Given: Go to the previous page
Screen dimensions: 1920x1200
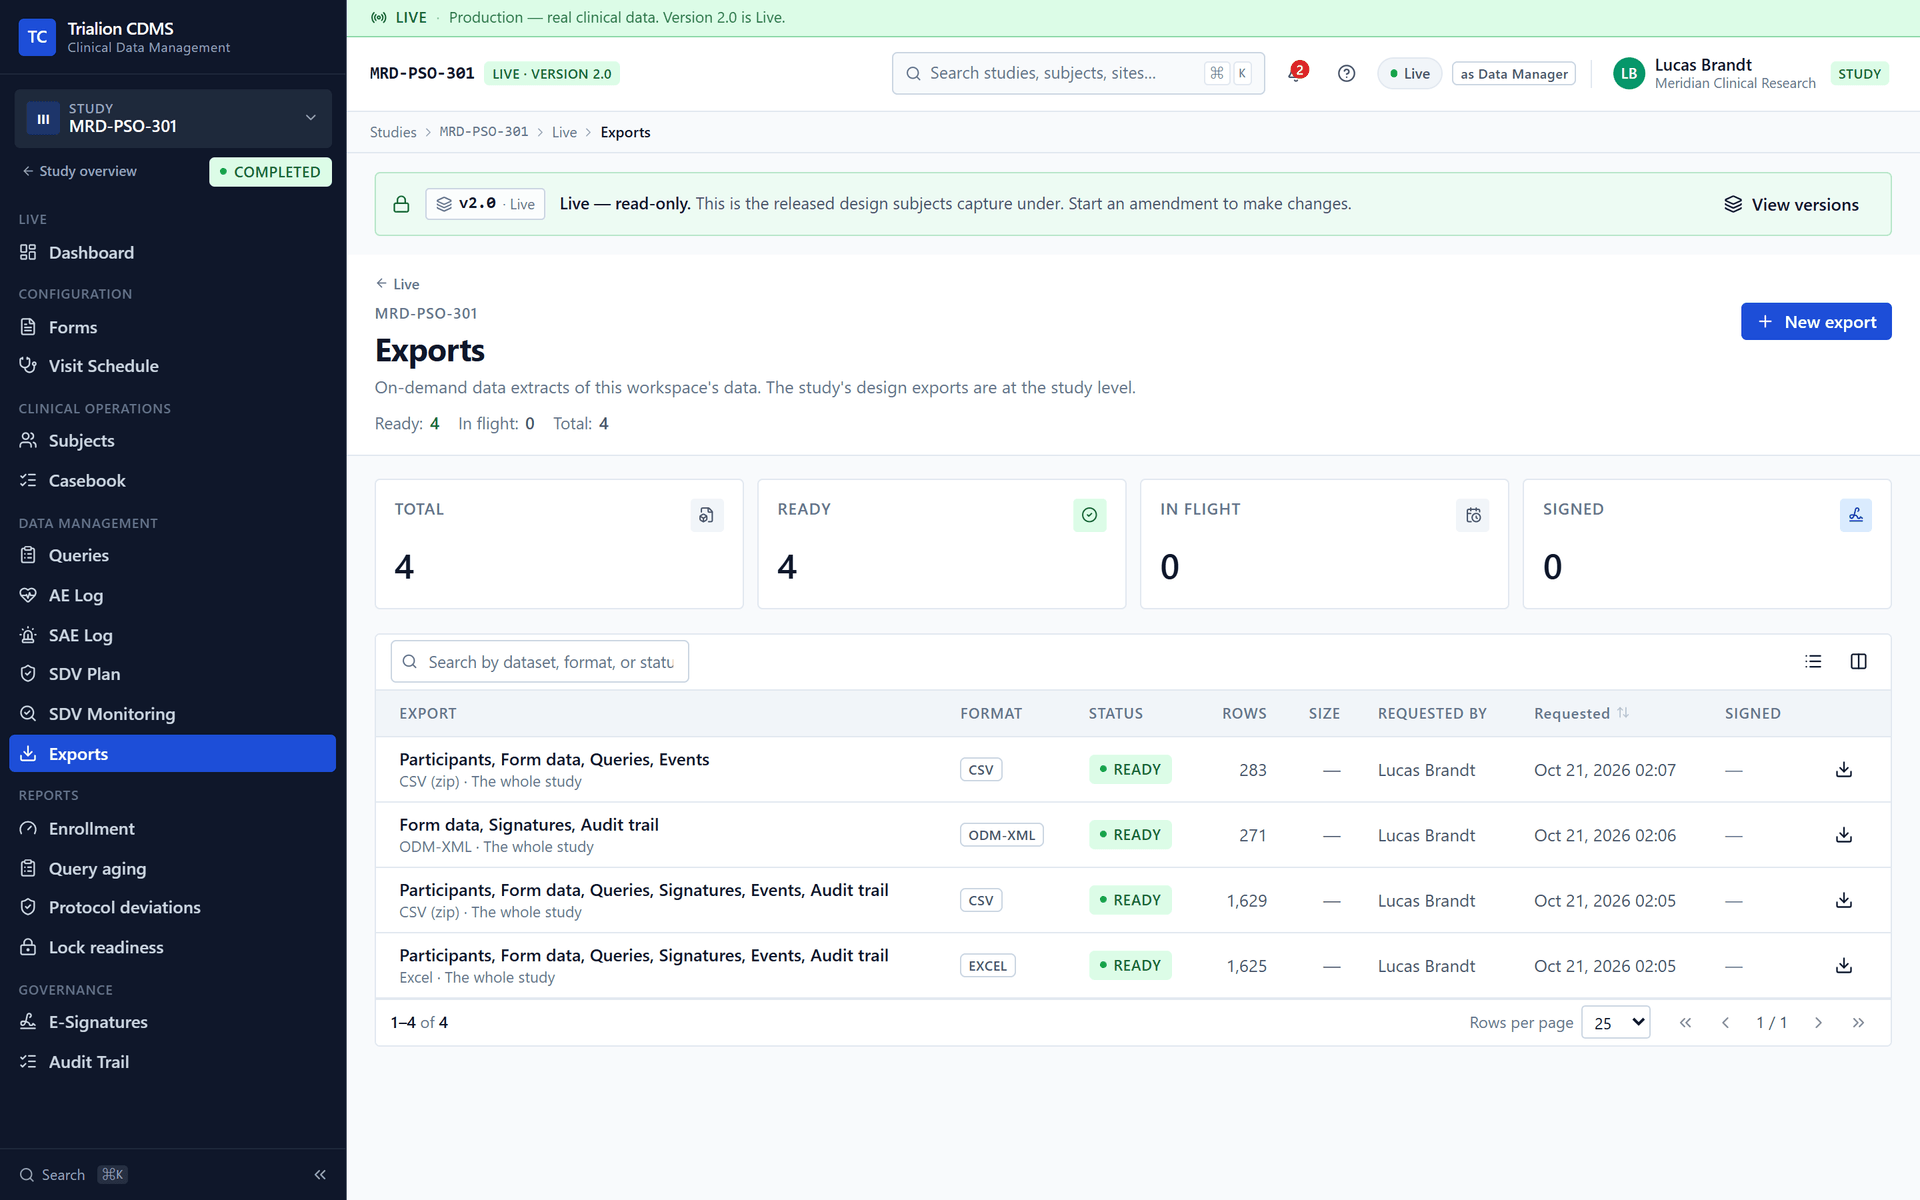Looking at the screenshot, I should pyautogui.click(x=1725, y=1022).
